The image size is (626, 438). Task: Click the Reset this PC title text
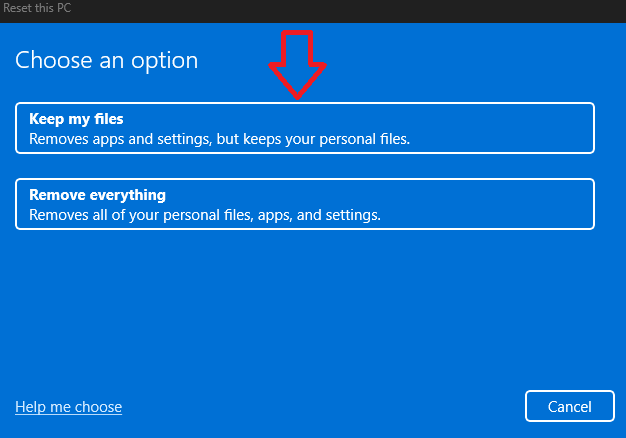(37, 8)
